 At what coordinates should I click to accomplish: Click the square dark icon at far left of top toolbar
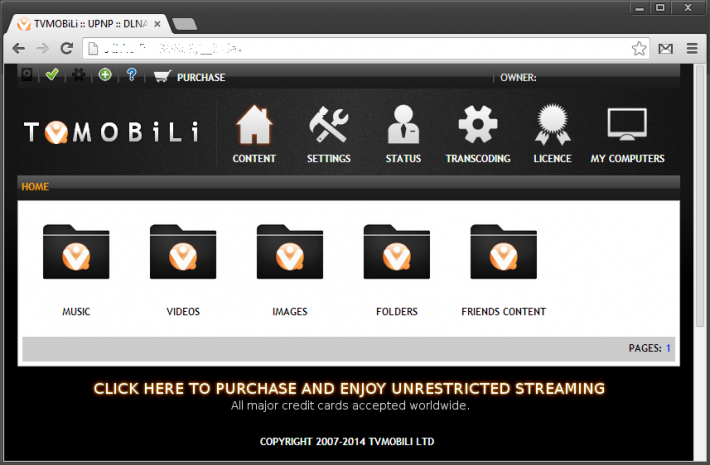click(x=27, y=74)
